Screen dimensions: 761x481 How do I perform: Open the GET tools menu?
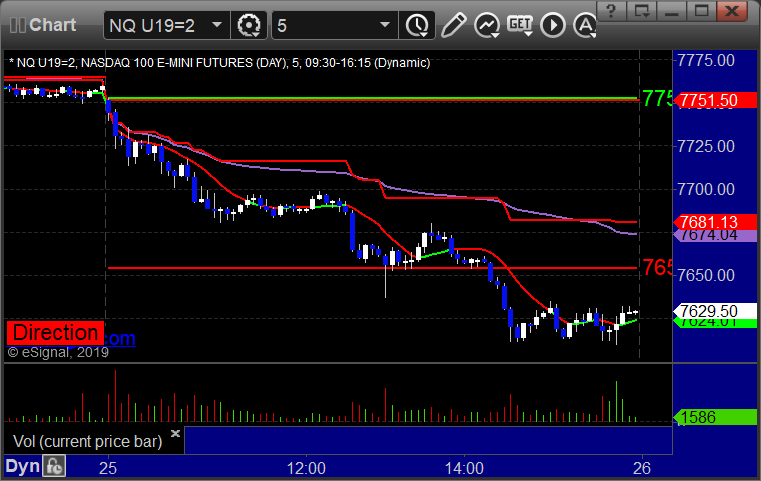pos(520,25)
